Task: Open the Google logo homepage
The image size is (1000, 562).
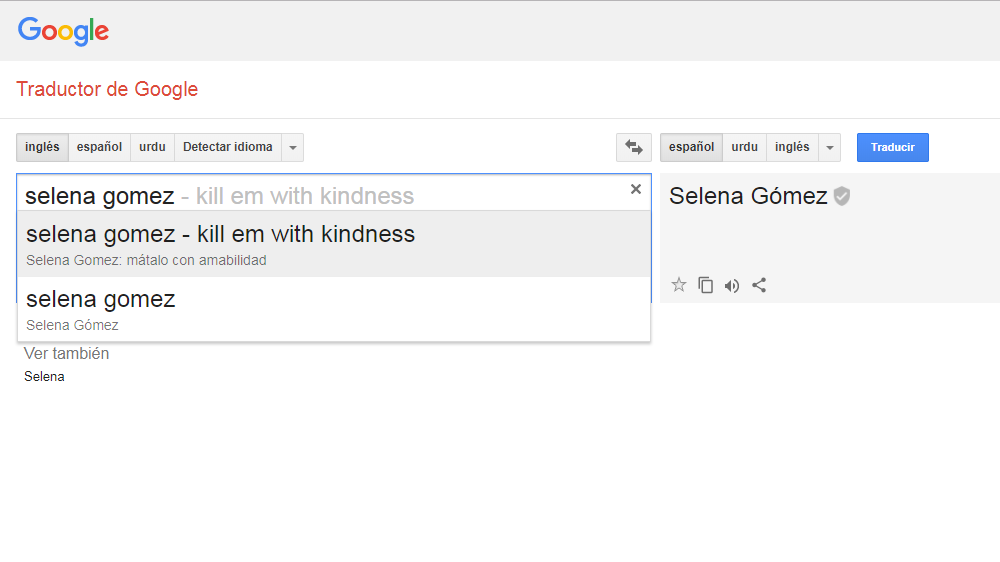Action: 63,31
